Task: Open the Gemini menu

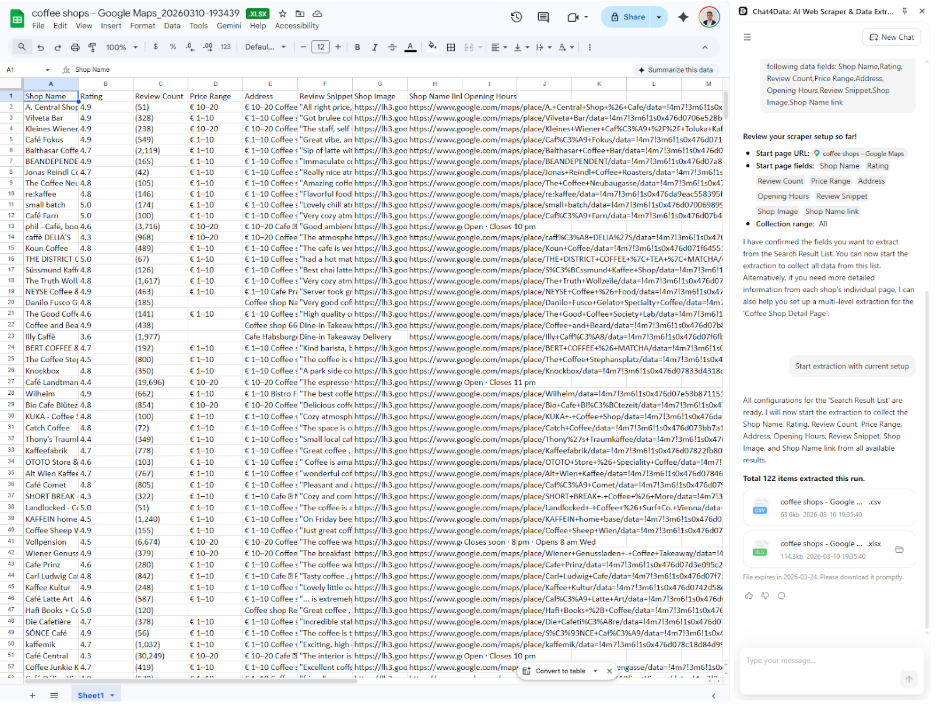Action: (x=229, y=26)
